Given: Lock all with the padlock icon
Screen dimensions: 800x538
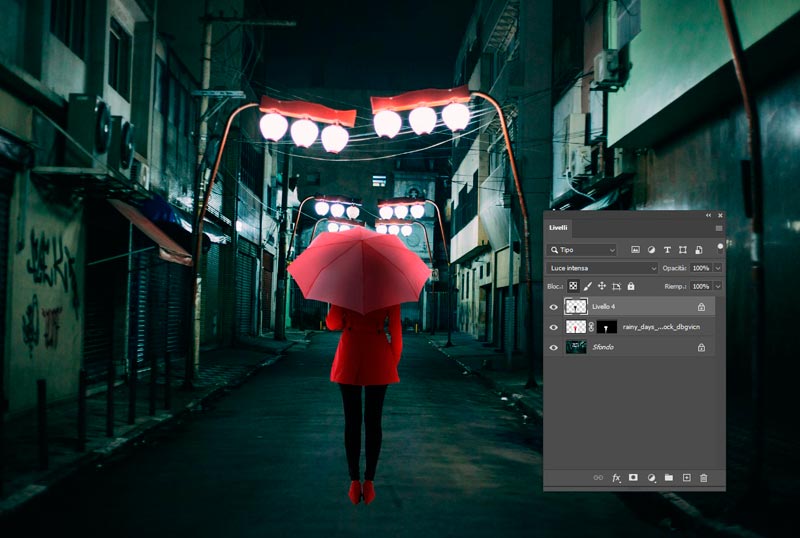Looking at the screenshot, I should 631,286.
